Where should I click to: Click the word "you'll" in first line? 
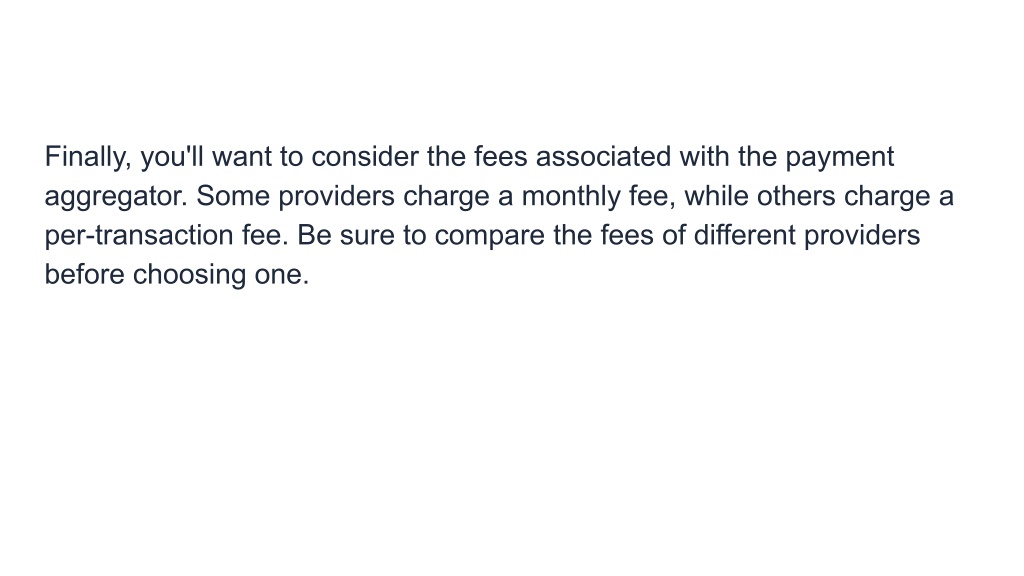pos(172,159)
